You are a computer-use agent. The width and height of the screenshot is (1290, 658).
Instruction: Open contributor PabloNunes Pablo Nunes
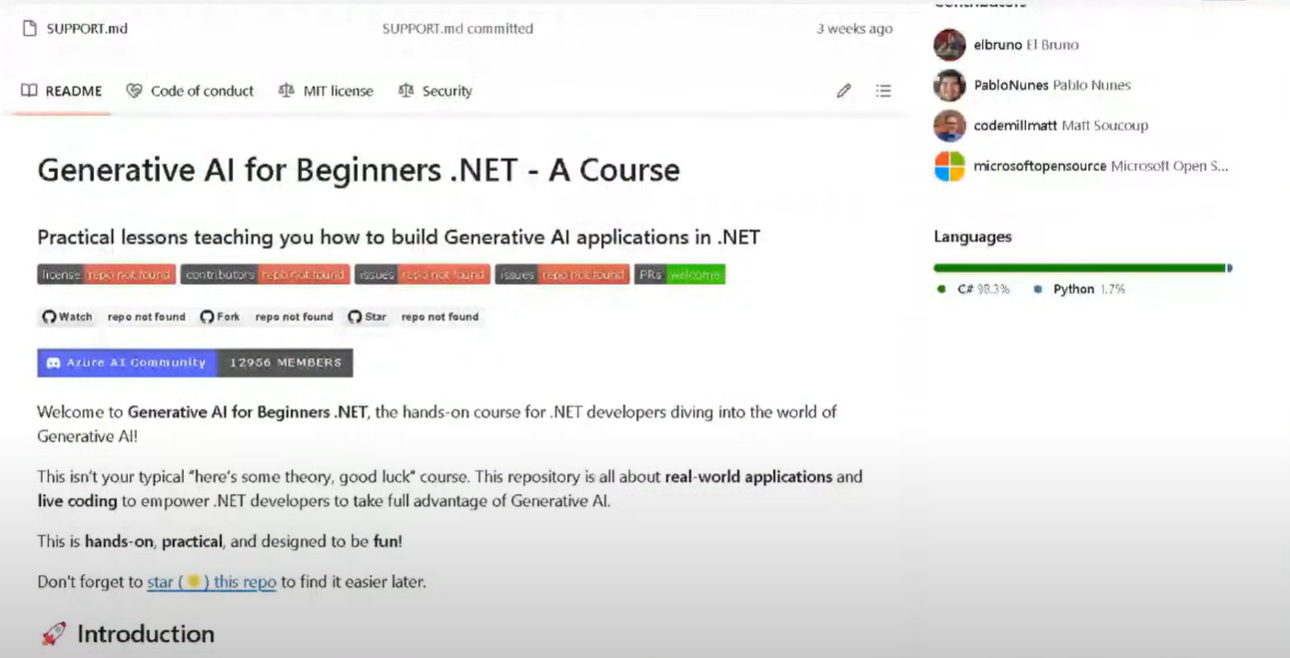(x=1052, y=85)
